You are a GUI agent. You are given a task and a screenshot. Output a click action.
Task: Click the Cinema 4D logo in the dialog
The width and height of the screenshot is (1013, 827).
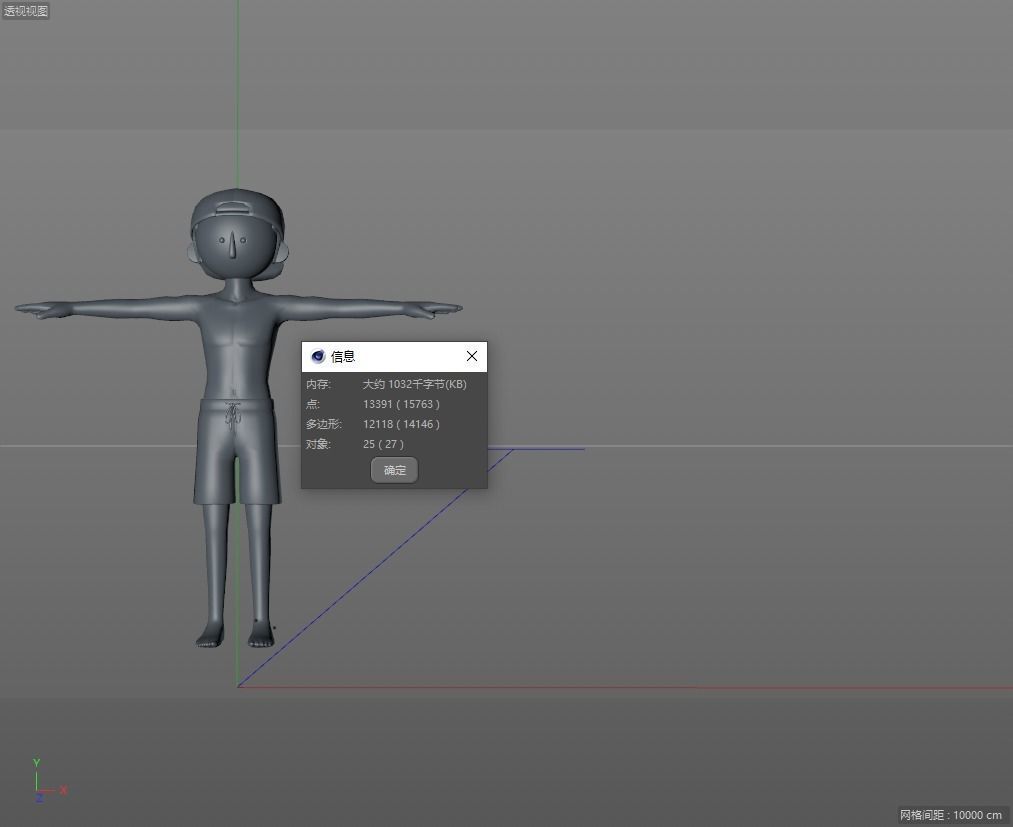317,356
